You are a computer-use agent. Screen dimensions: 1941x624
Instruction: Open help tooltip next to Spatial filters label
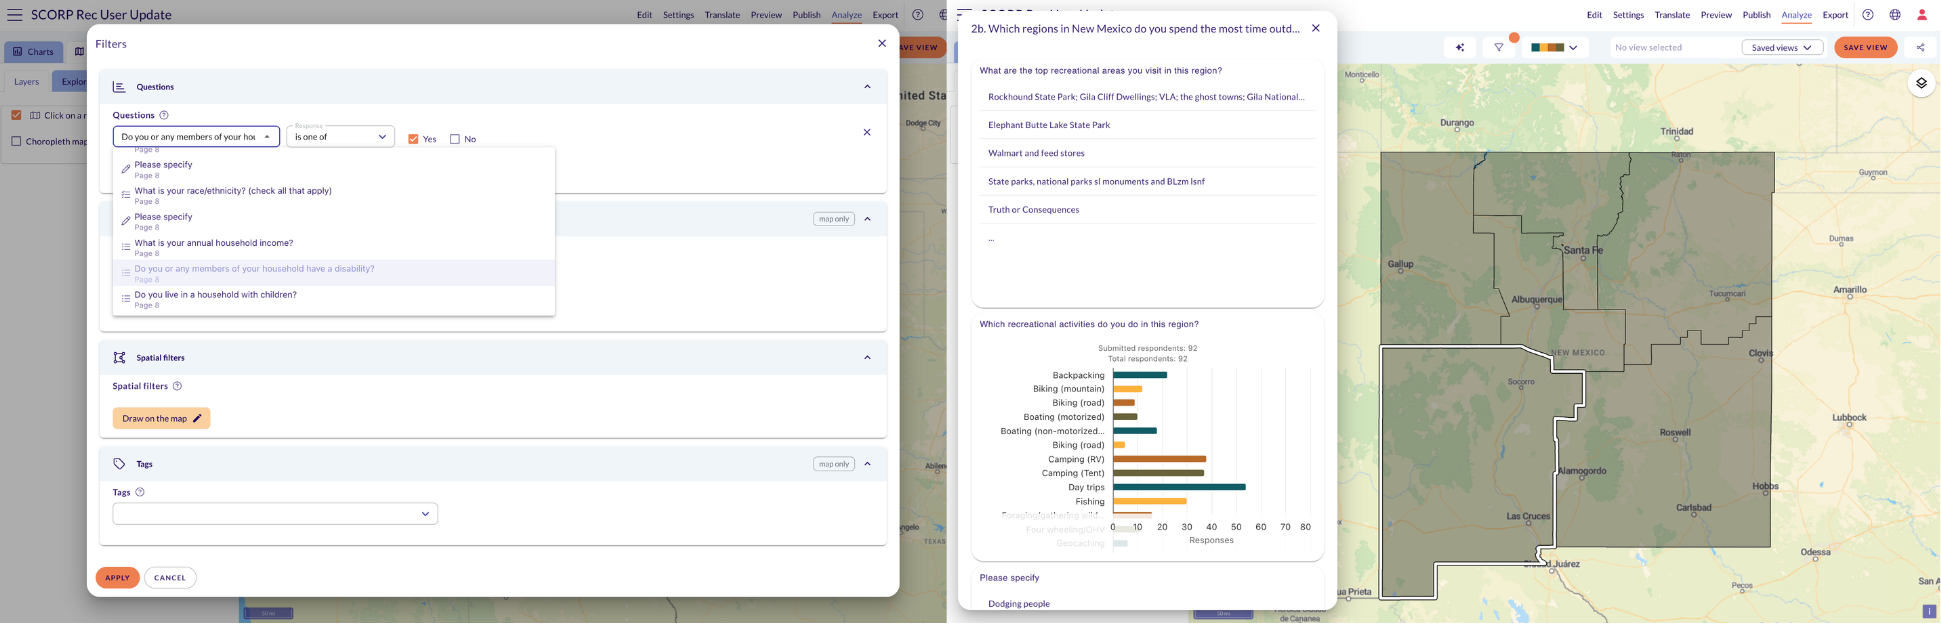pos(177,386)
